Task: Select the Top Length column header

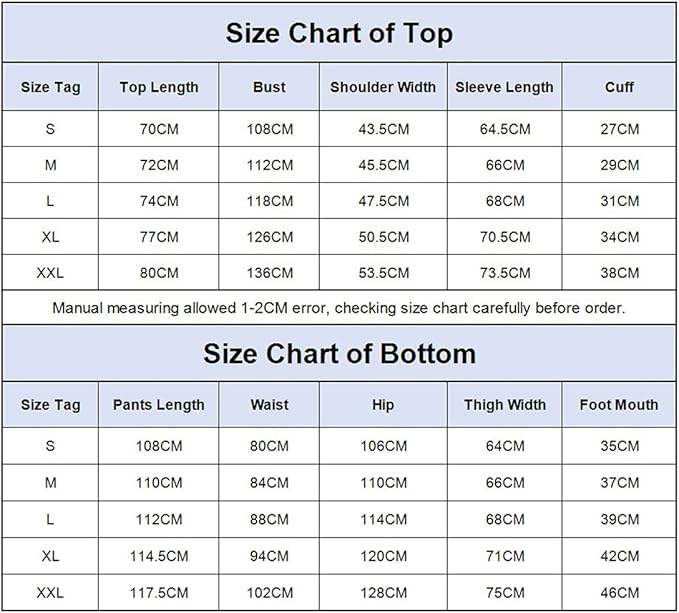Action: (159, 87)
